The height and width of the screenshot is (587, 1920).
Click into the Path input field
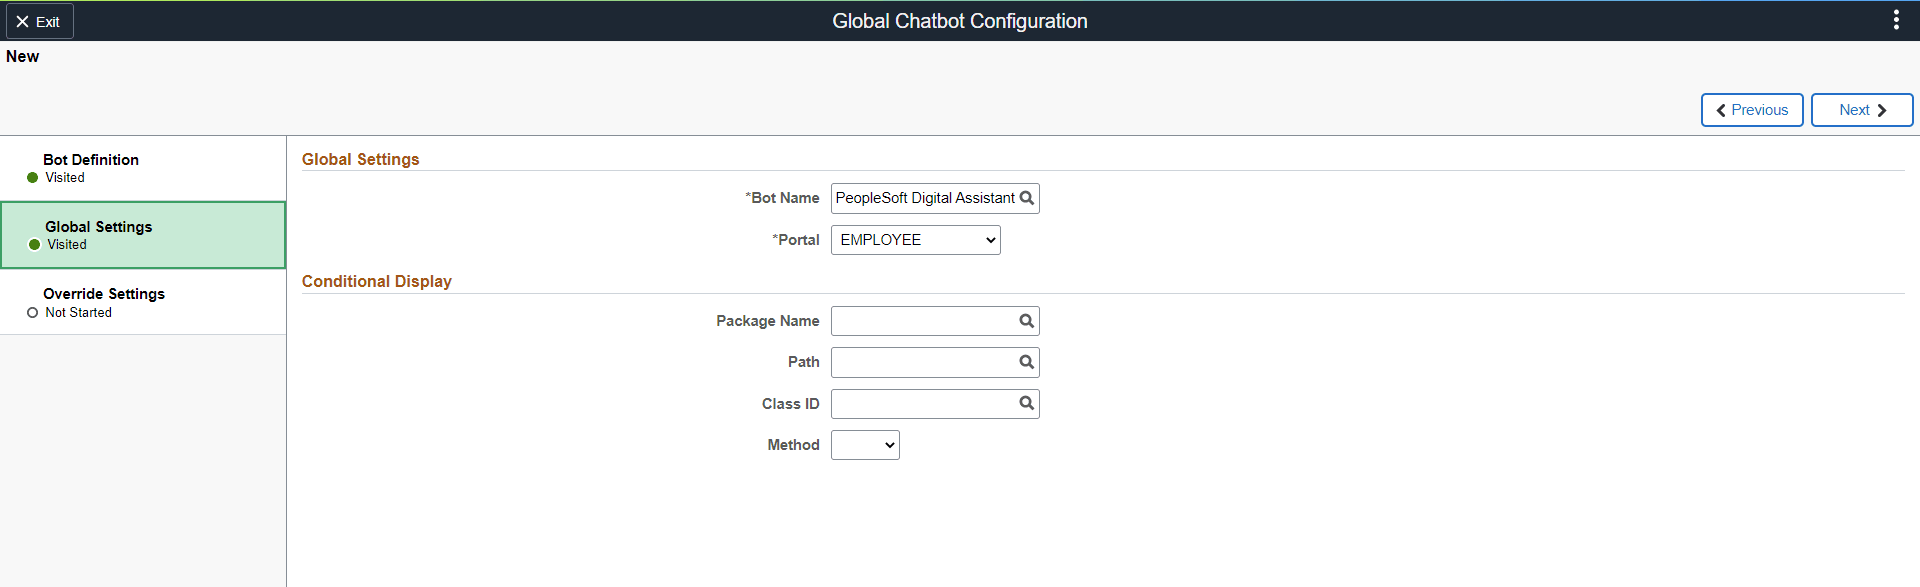[x=925, y=362]
